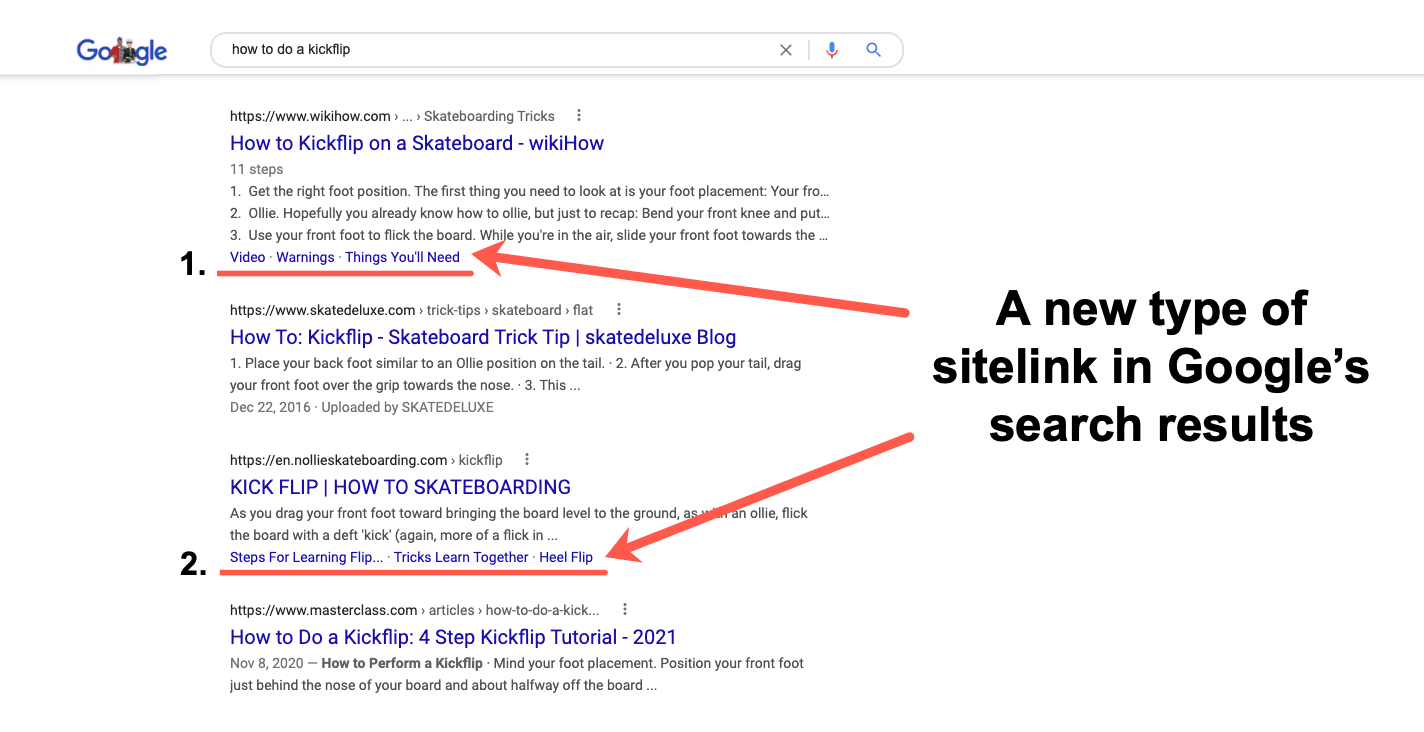This screenshot has width=1424, height=732.
Task: Open 'How to Kickflip on a Skateboard - wikiHow'
Action: coord(416,143)
